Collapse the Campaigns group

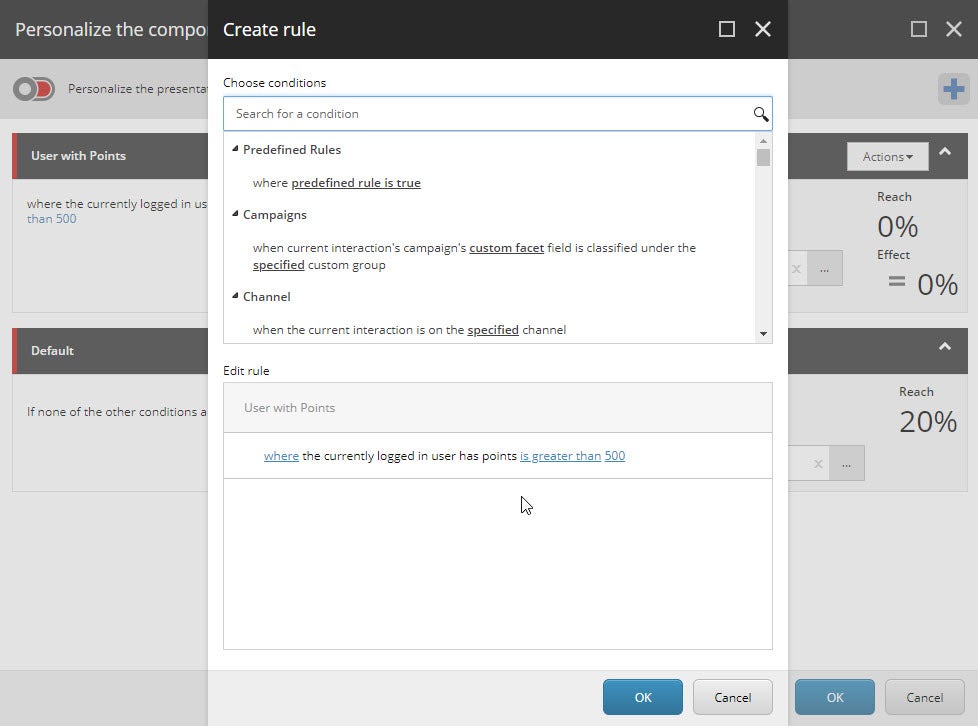pos(234,214)
